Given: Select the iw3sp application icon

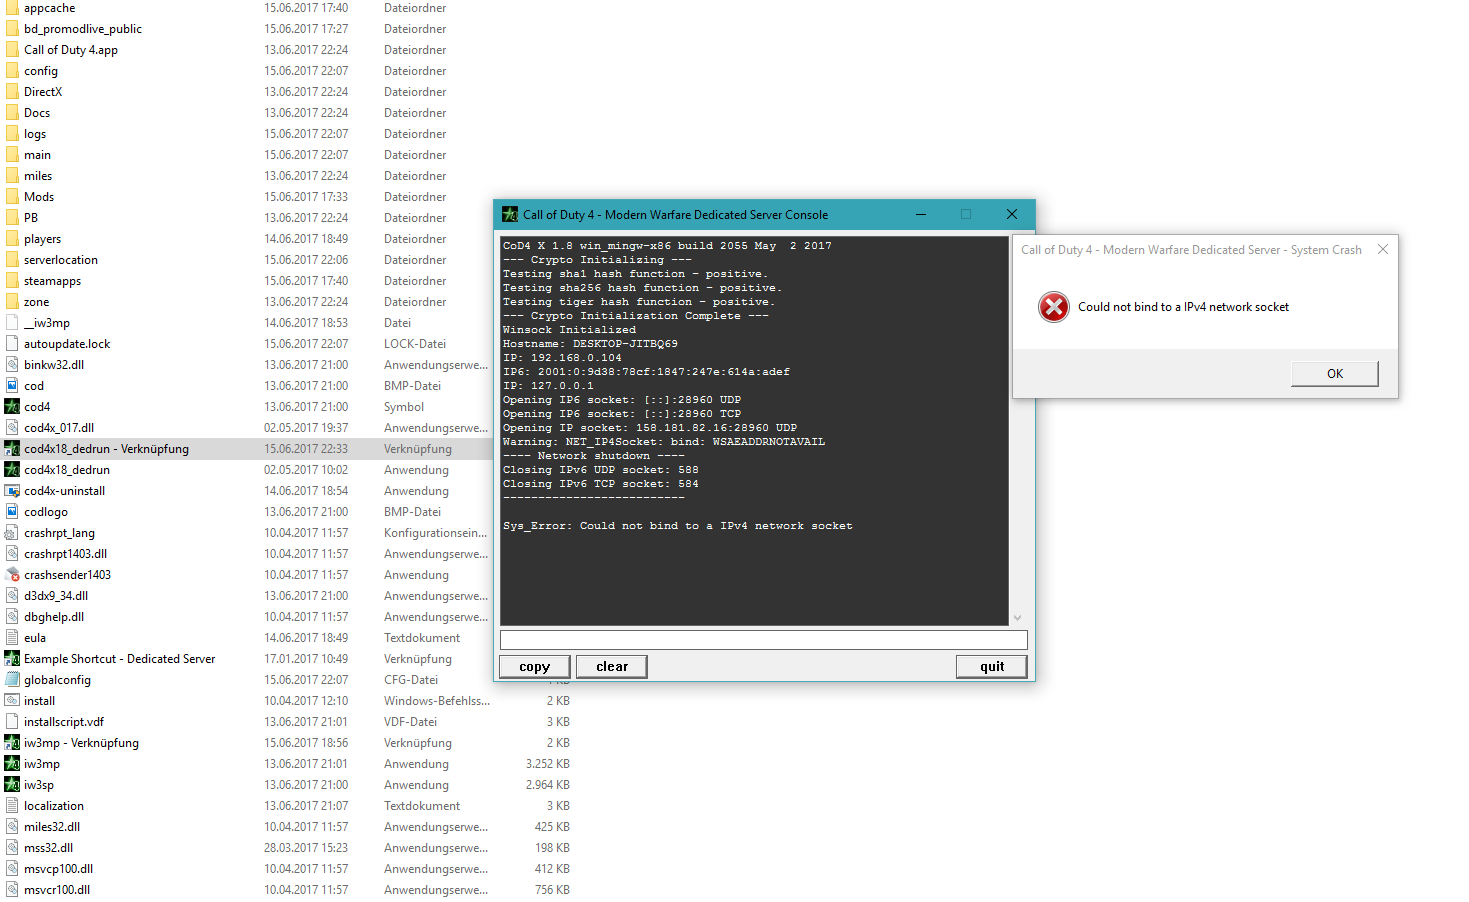Looking at the screenshot, I should [x=12, y=785].
